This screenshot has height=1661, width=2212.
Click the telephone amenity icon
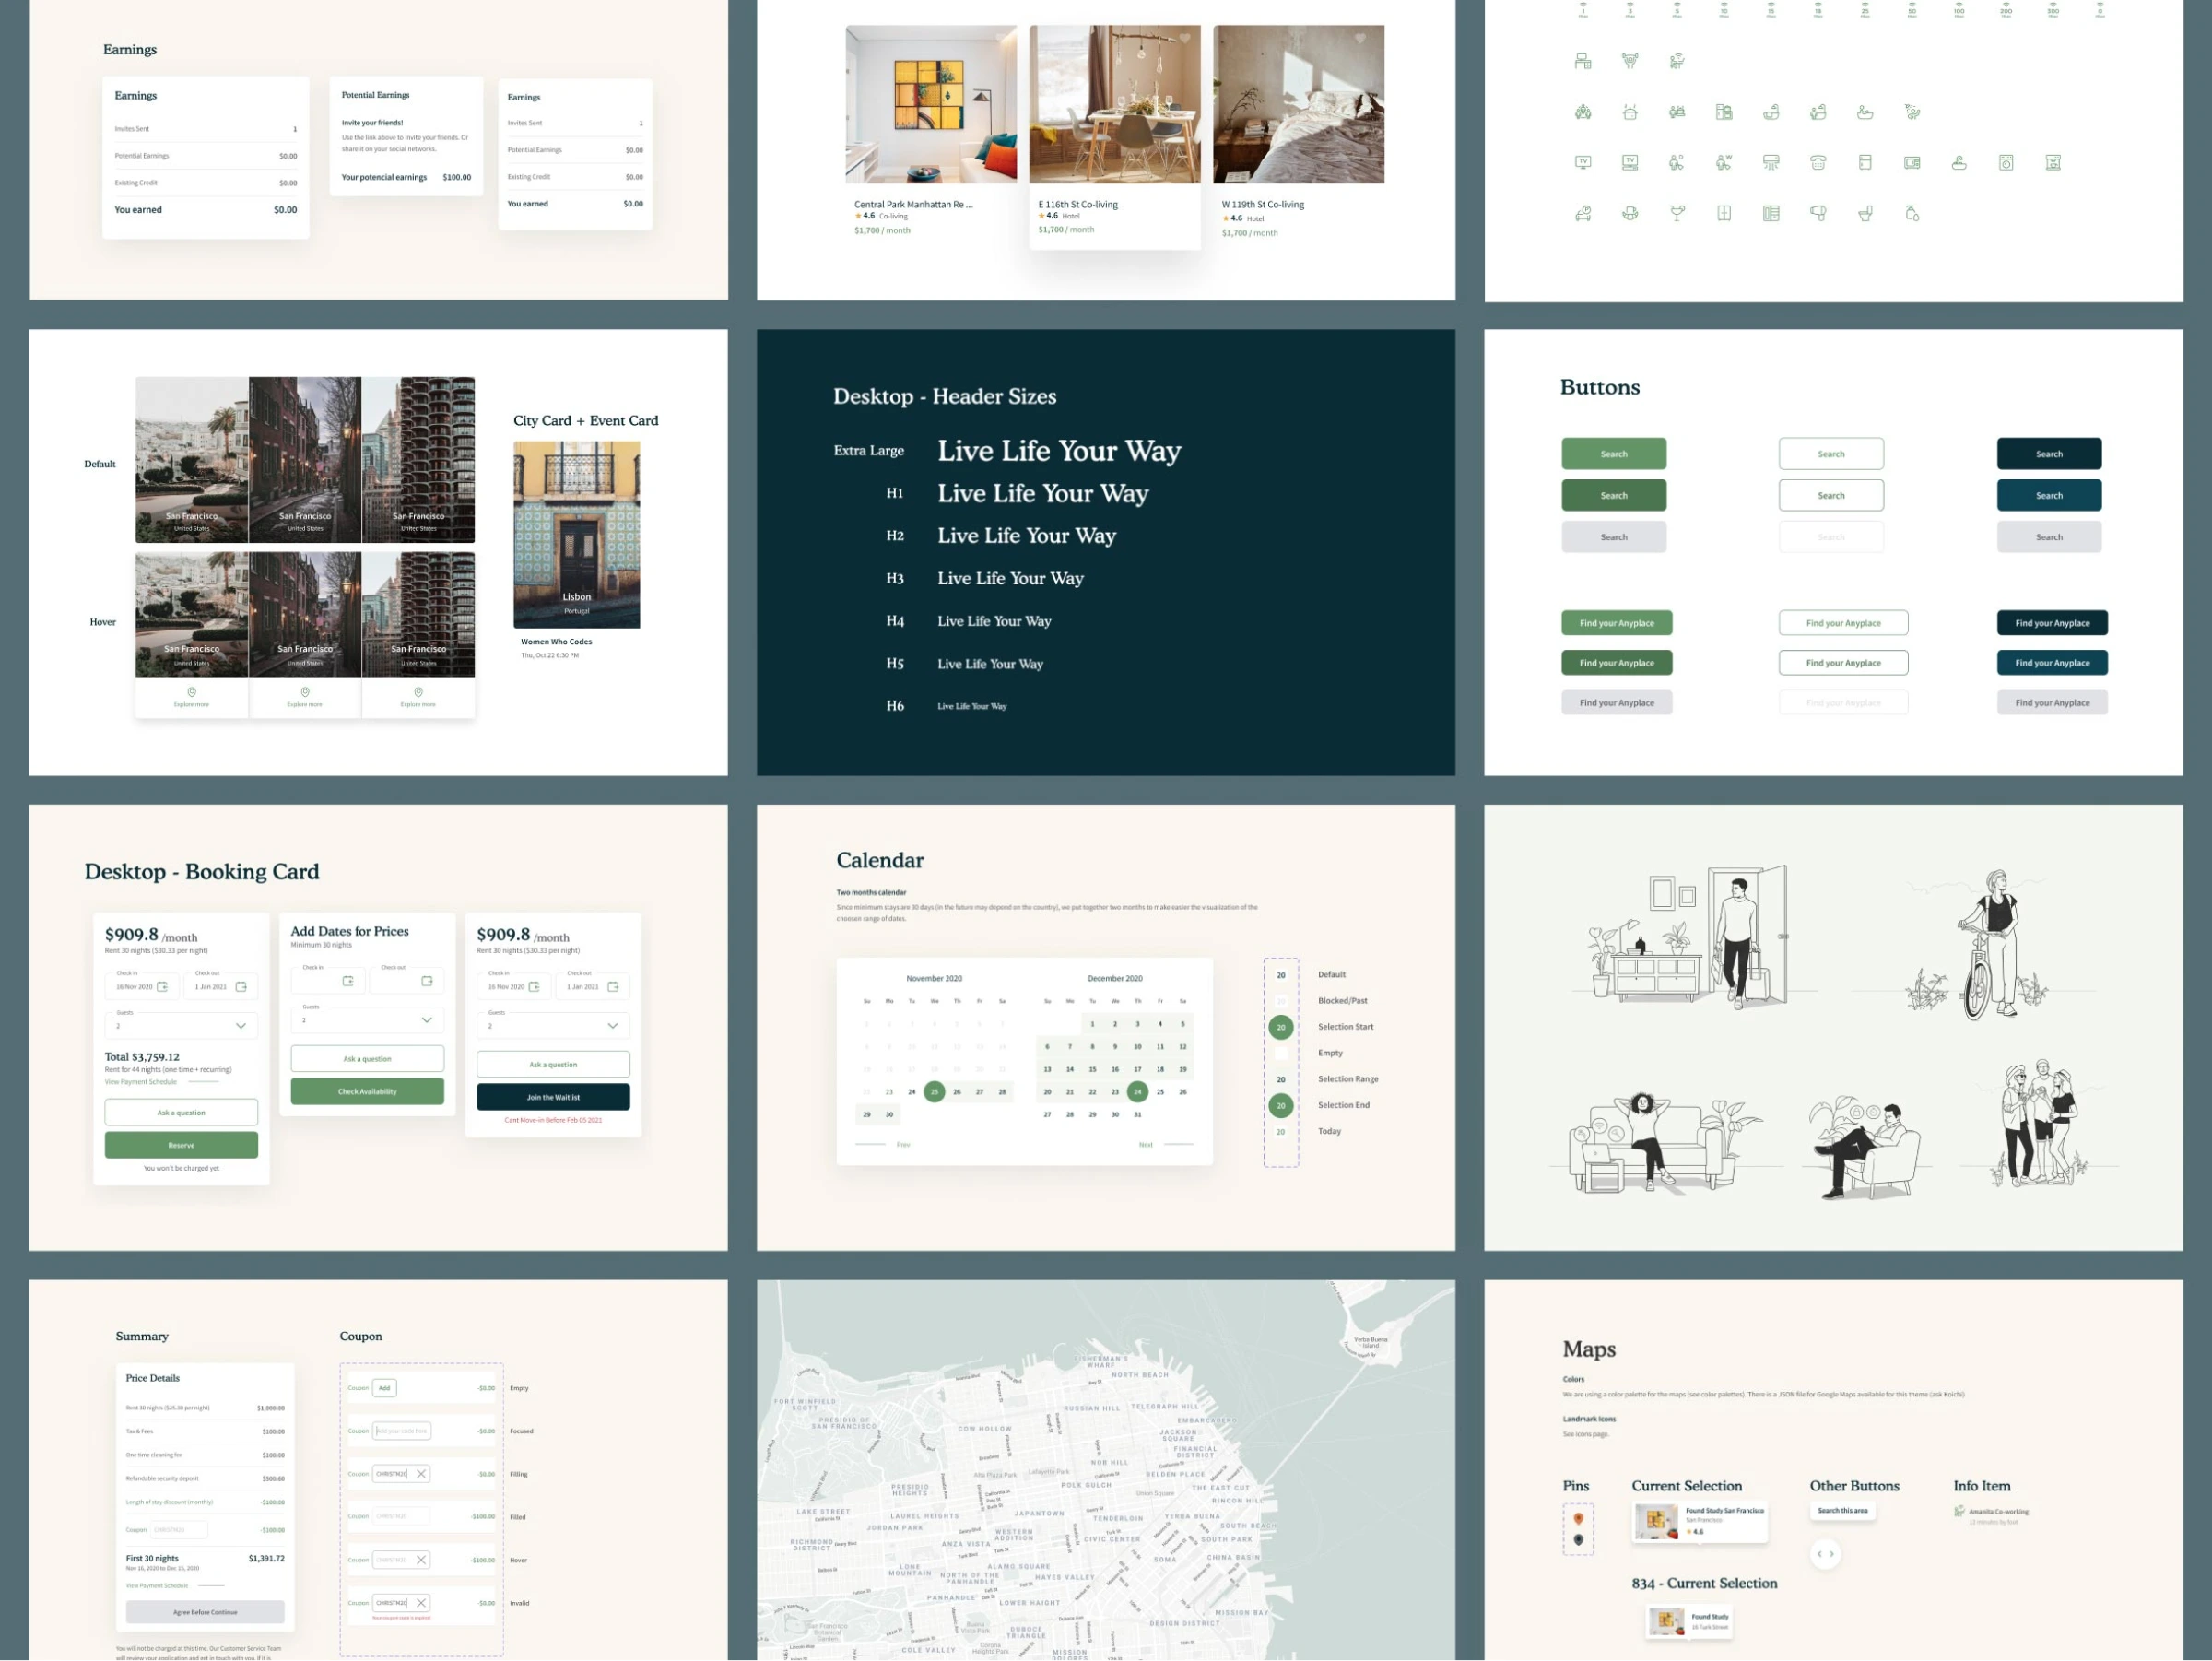[1818, 162]
